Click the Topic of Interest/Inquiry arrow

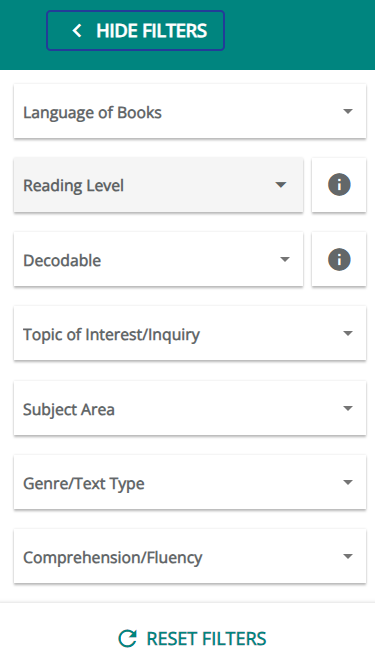pyautogui.click(x=348, y=333)
